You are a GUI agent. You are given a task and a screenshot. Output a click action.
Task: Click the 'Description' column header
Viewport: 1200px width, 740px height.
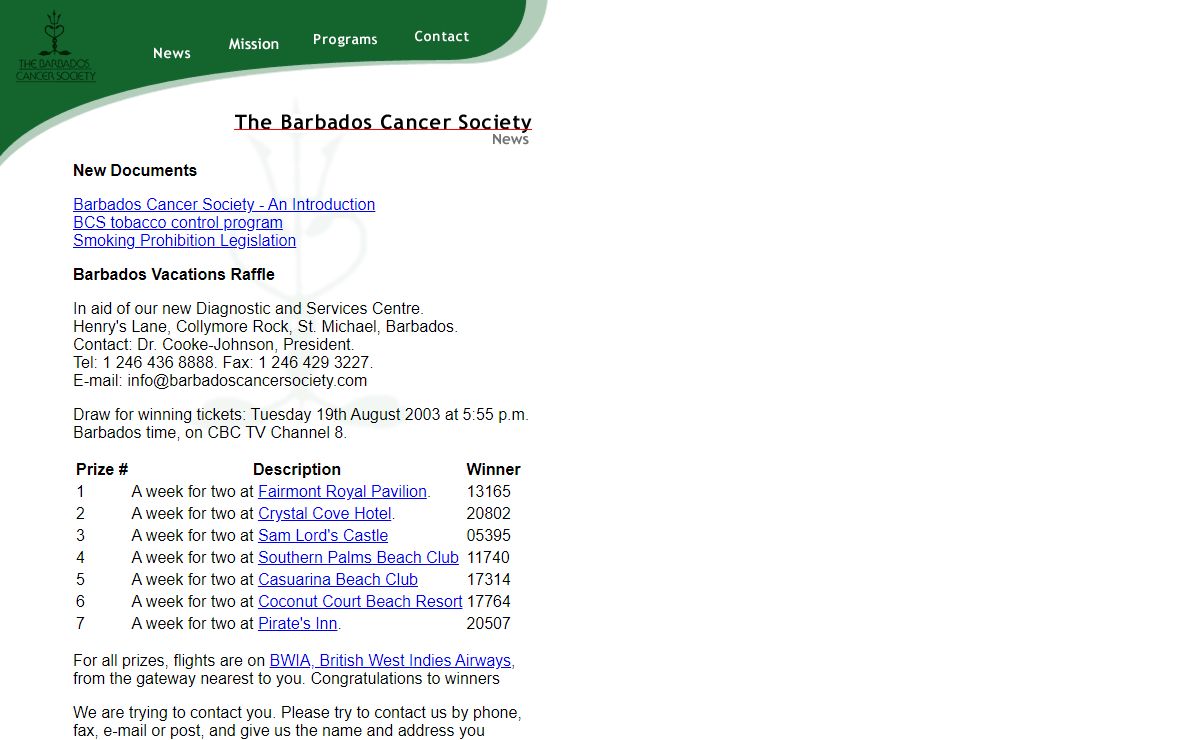[297, 469]
